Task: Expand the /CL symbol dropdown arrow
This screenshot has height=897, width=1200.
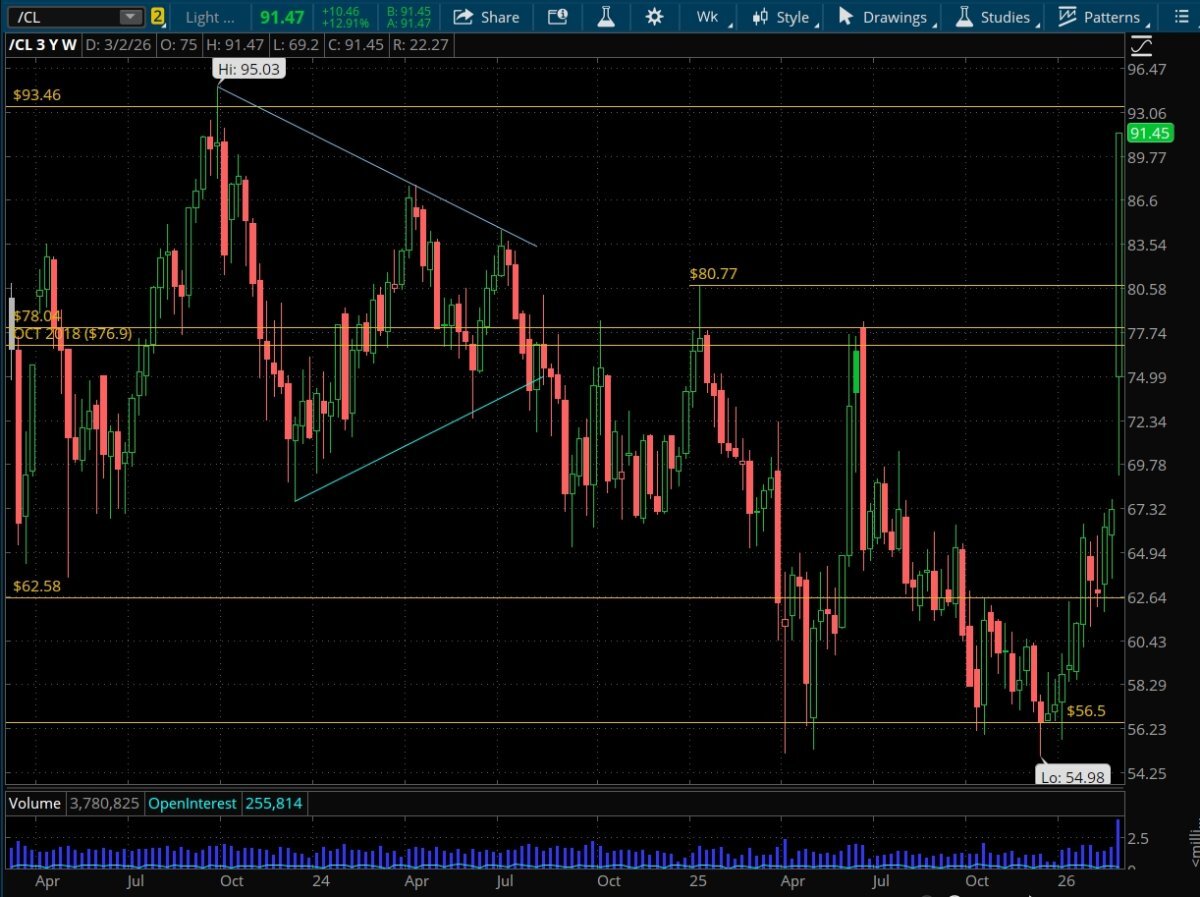Action: tap(130, 17)
